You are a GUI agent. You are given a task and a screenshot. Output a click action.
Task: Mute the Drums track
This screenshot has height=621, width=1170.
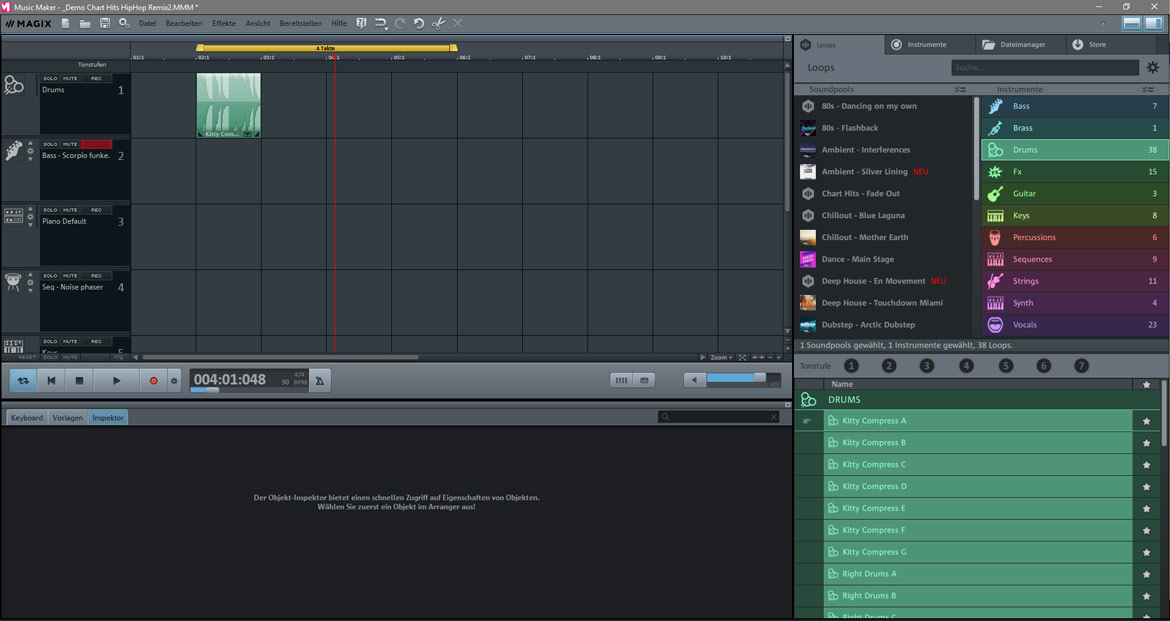70,78
